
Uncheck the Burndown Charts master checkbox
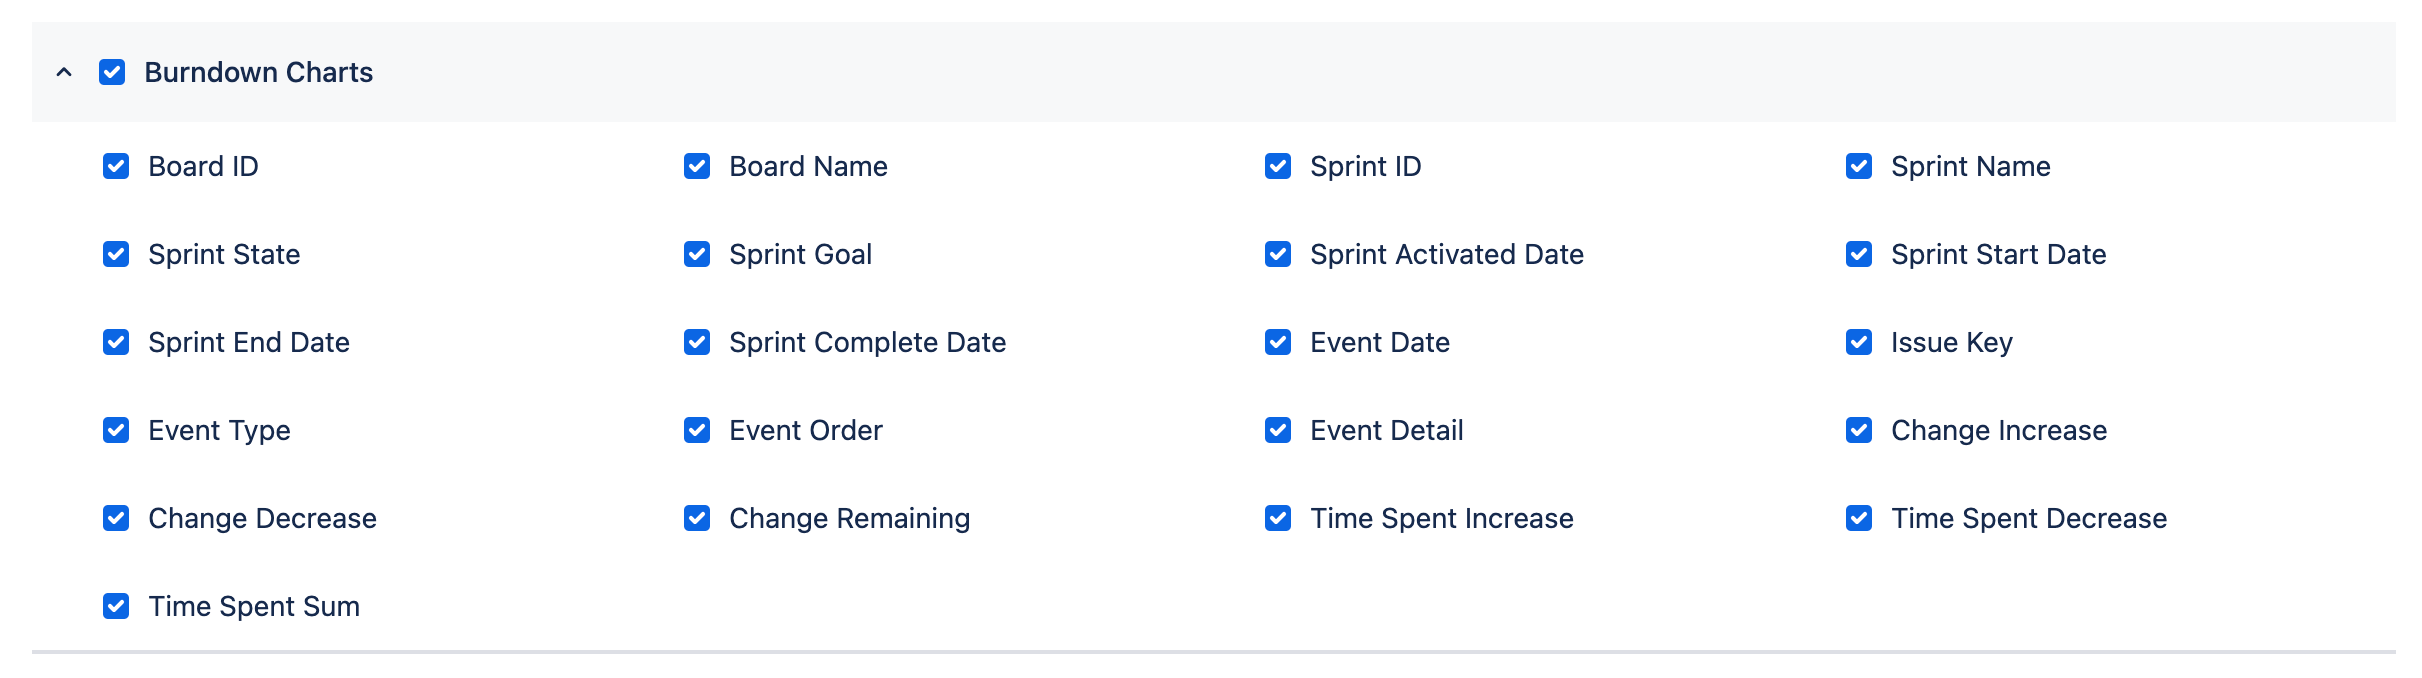click(112, 72)
